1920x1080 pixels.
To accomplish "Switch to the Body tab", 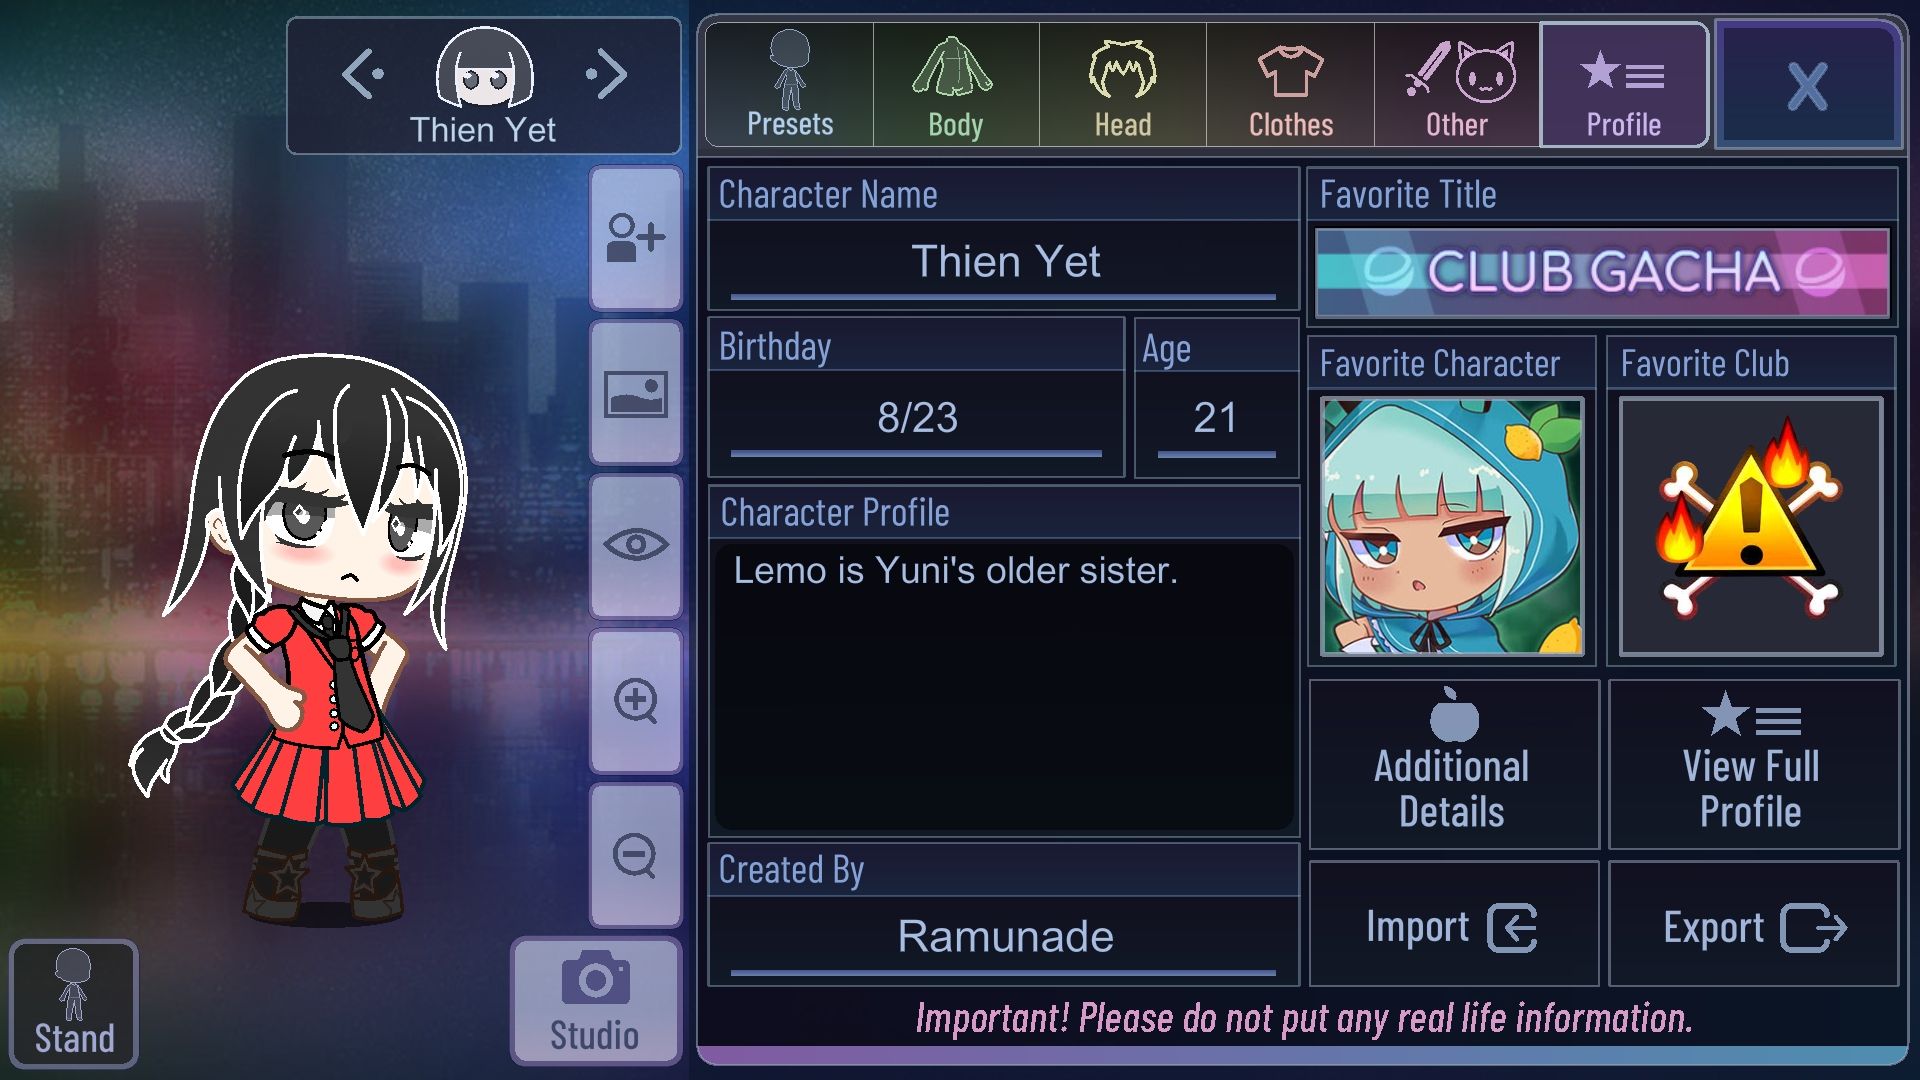I will point(956,85).
